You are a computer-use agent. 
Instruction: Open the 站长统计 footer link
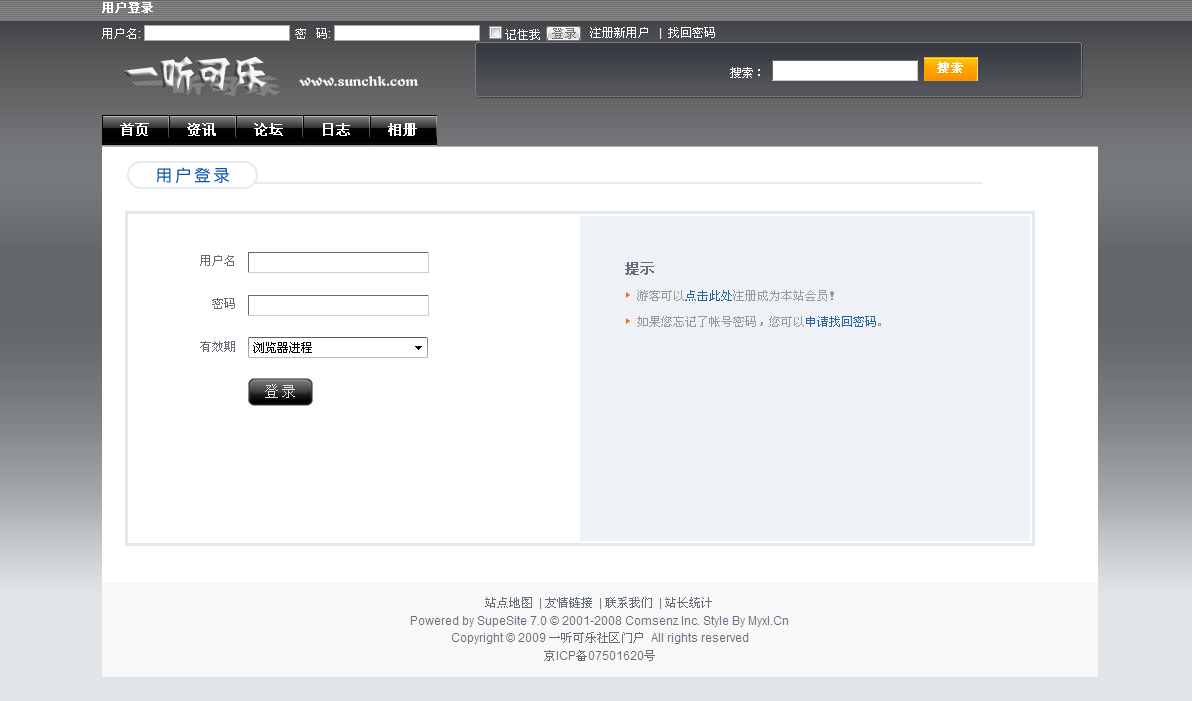(x=689, y=603)
